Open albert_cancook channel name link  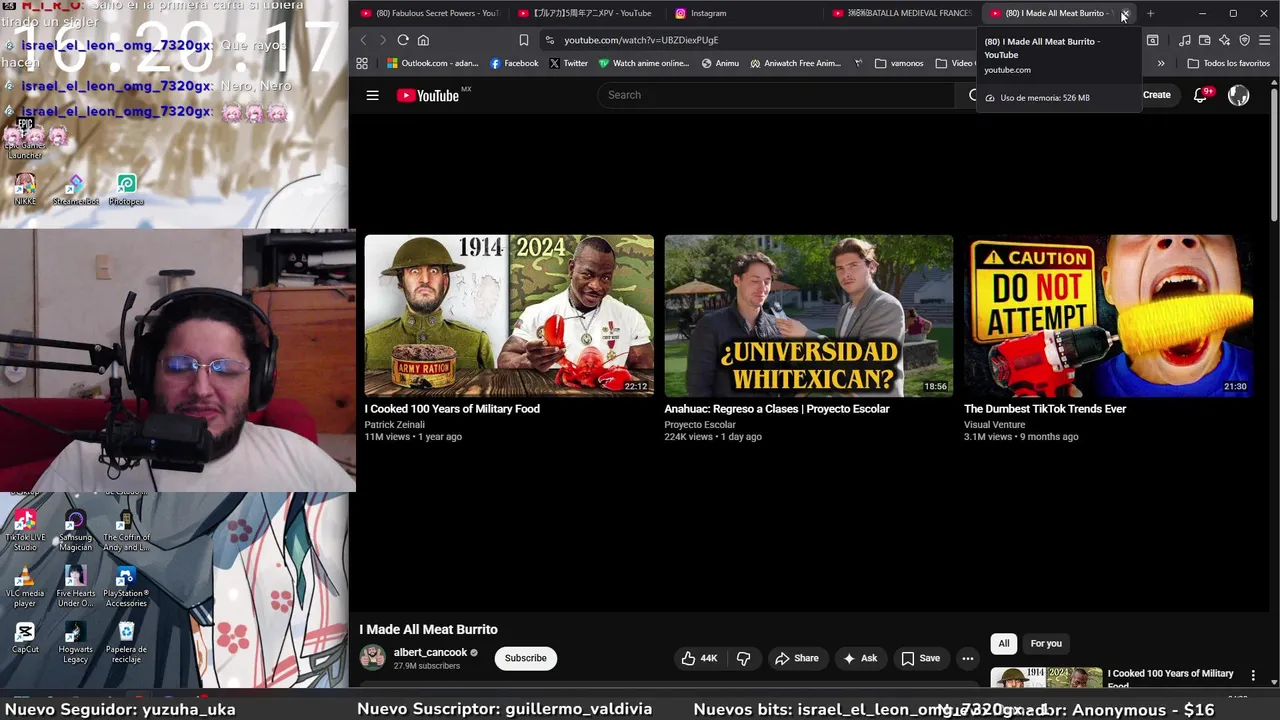[430, 652]
